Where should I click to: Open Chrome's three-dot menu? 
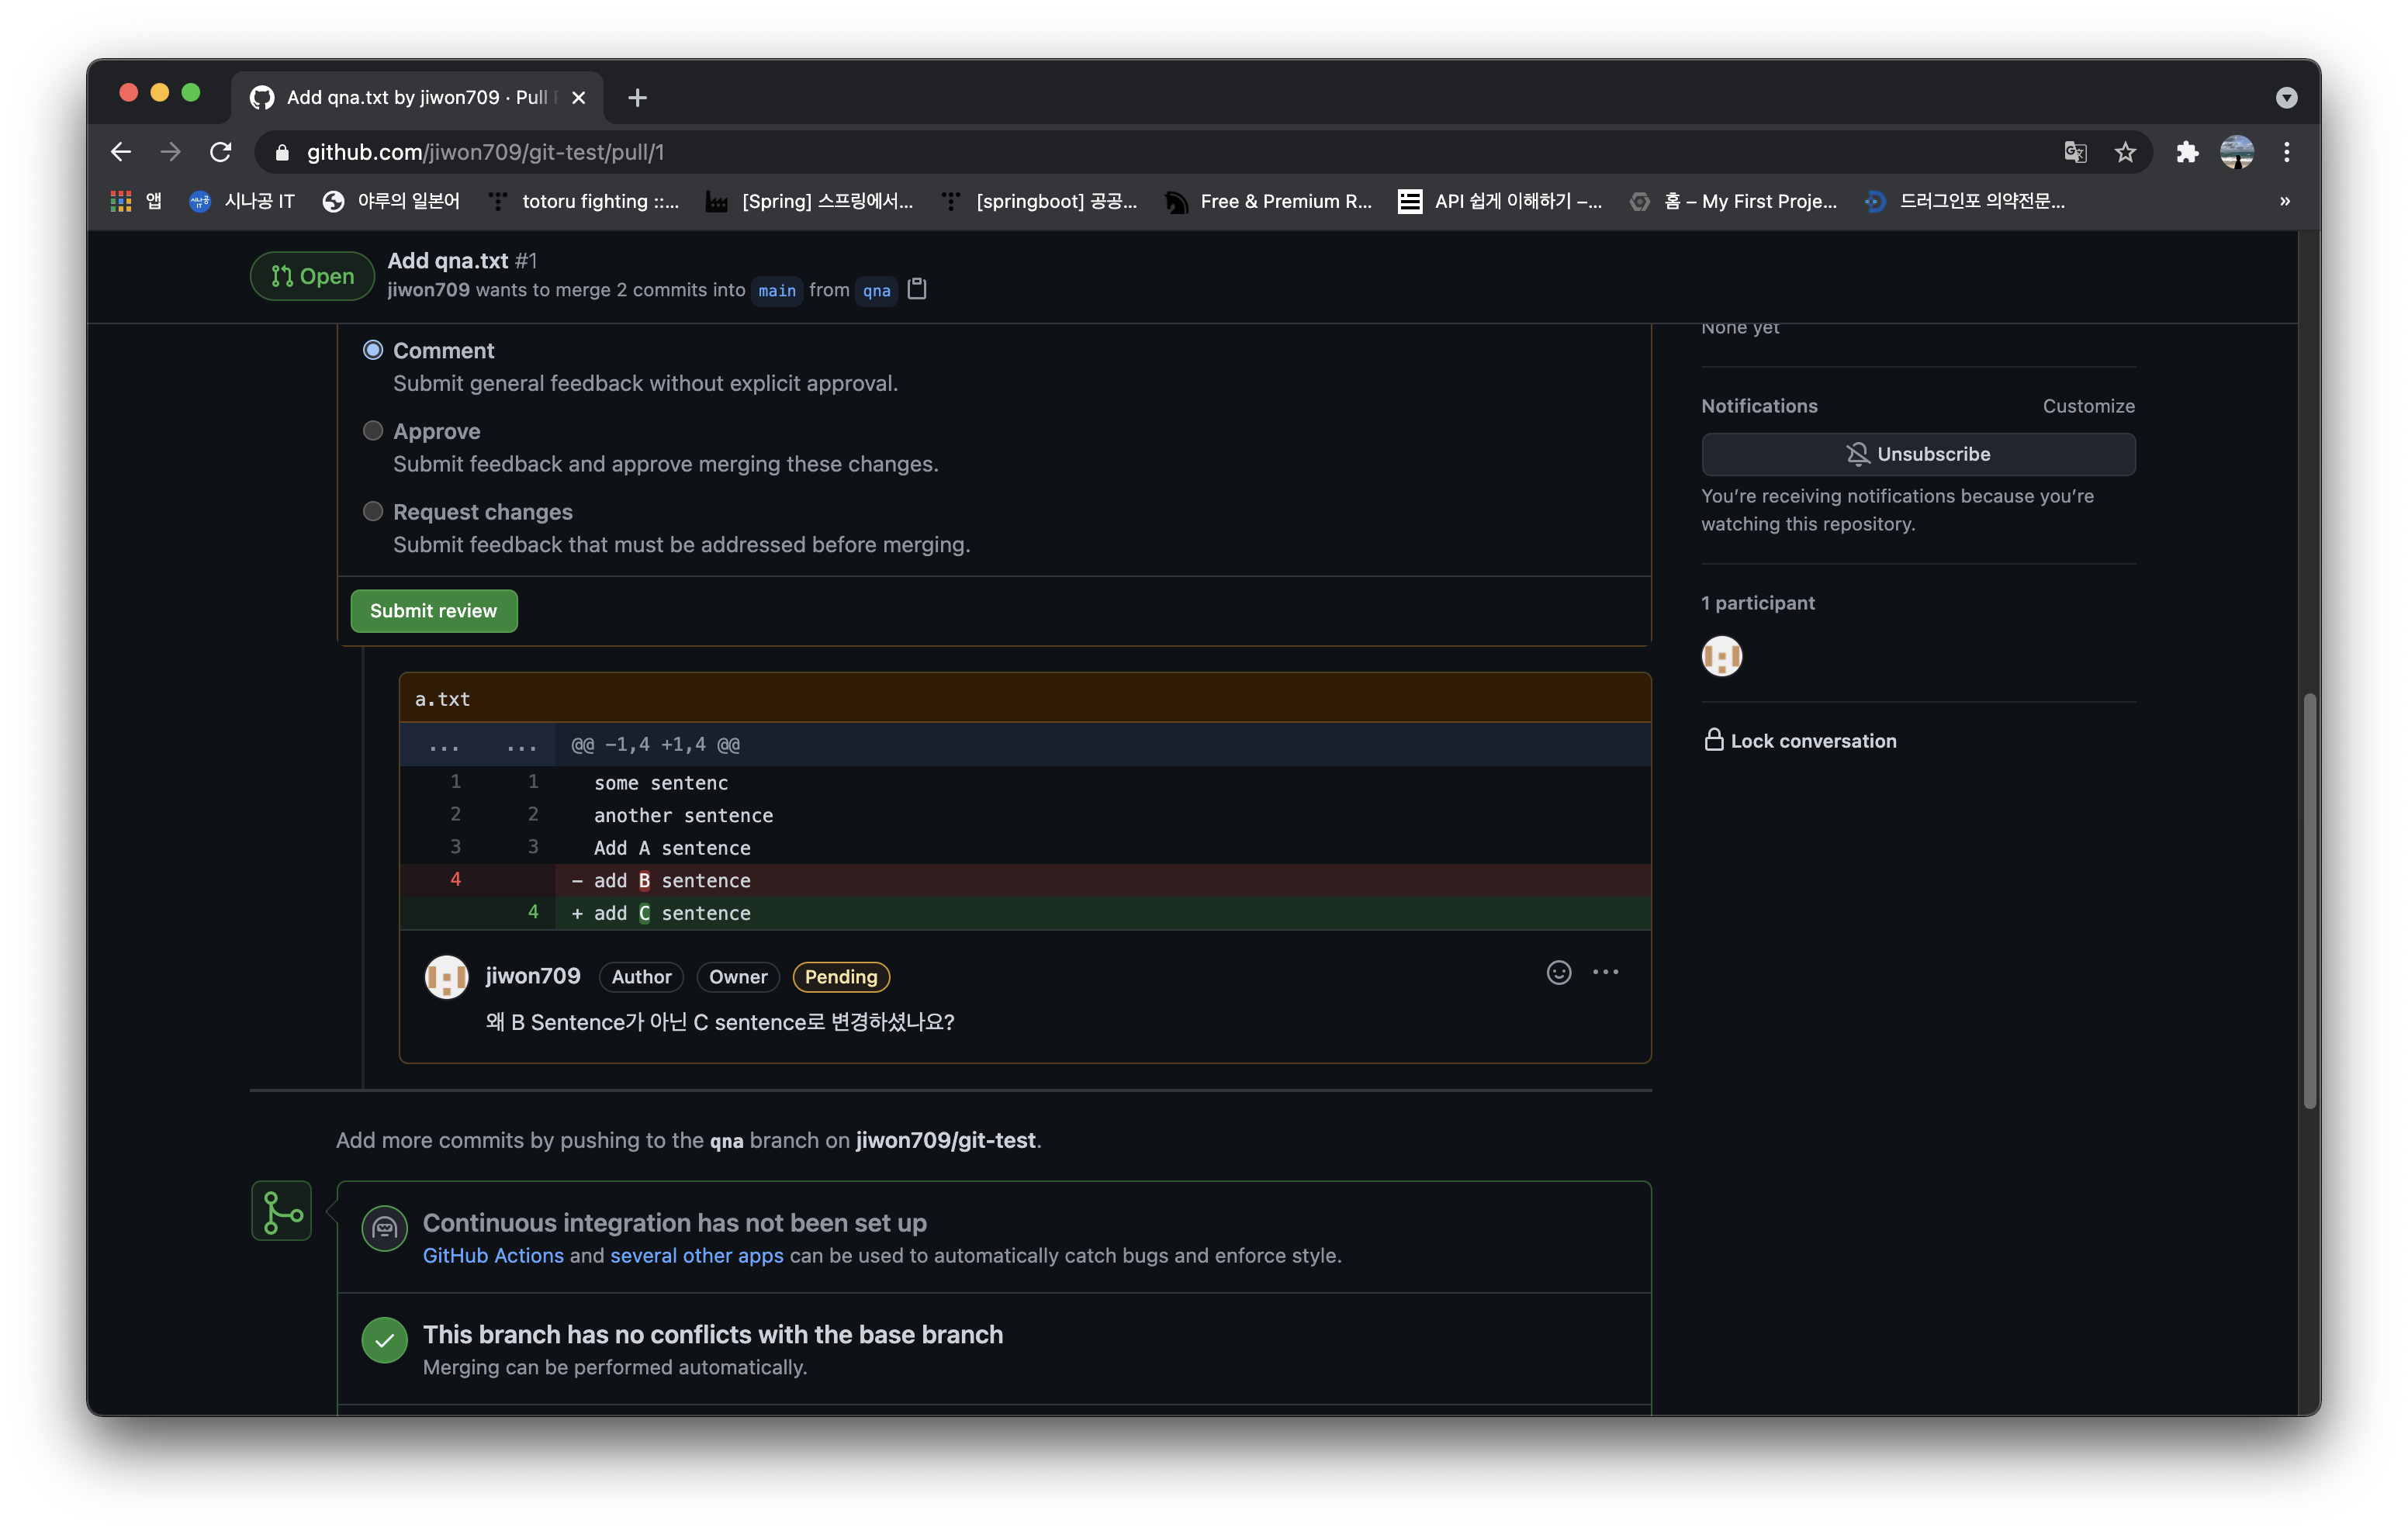pos(2287,152)
